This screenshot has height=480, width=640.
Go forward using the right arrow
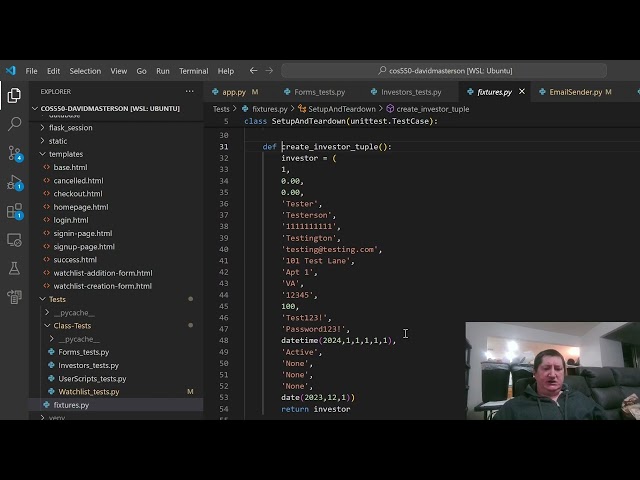[269, 71]
